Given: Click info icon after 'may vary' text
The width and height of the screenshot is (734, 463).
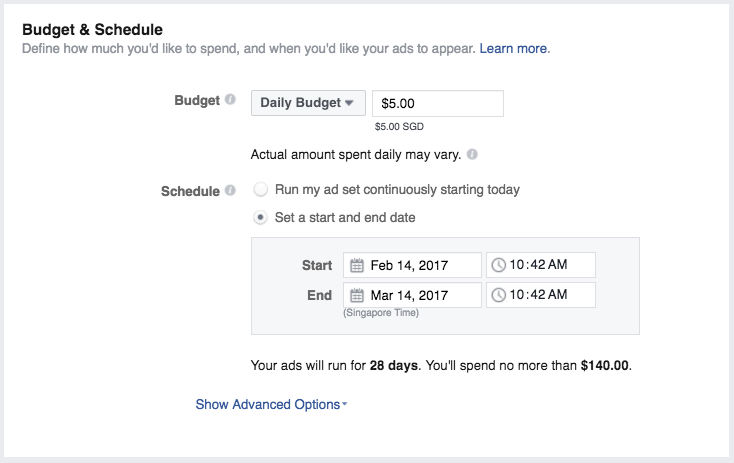Looking at the screenshot, I should click(472, 155).
